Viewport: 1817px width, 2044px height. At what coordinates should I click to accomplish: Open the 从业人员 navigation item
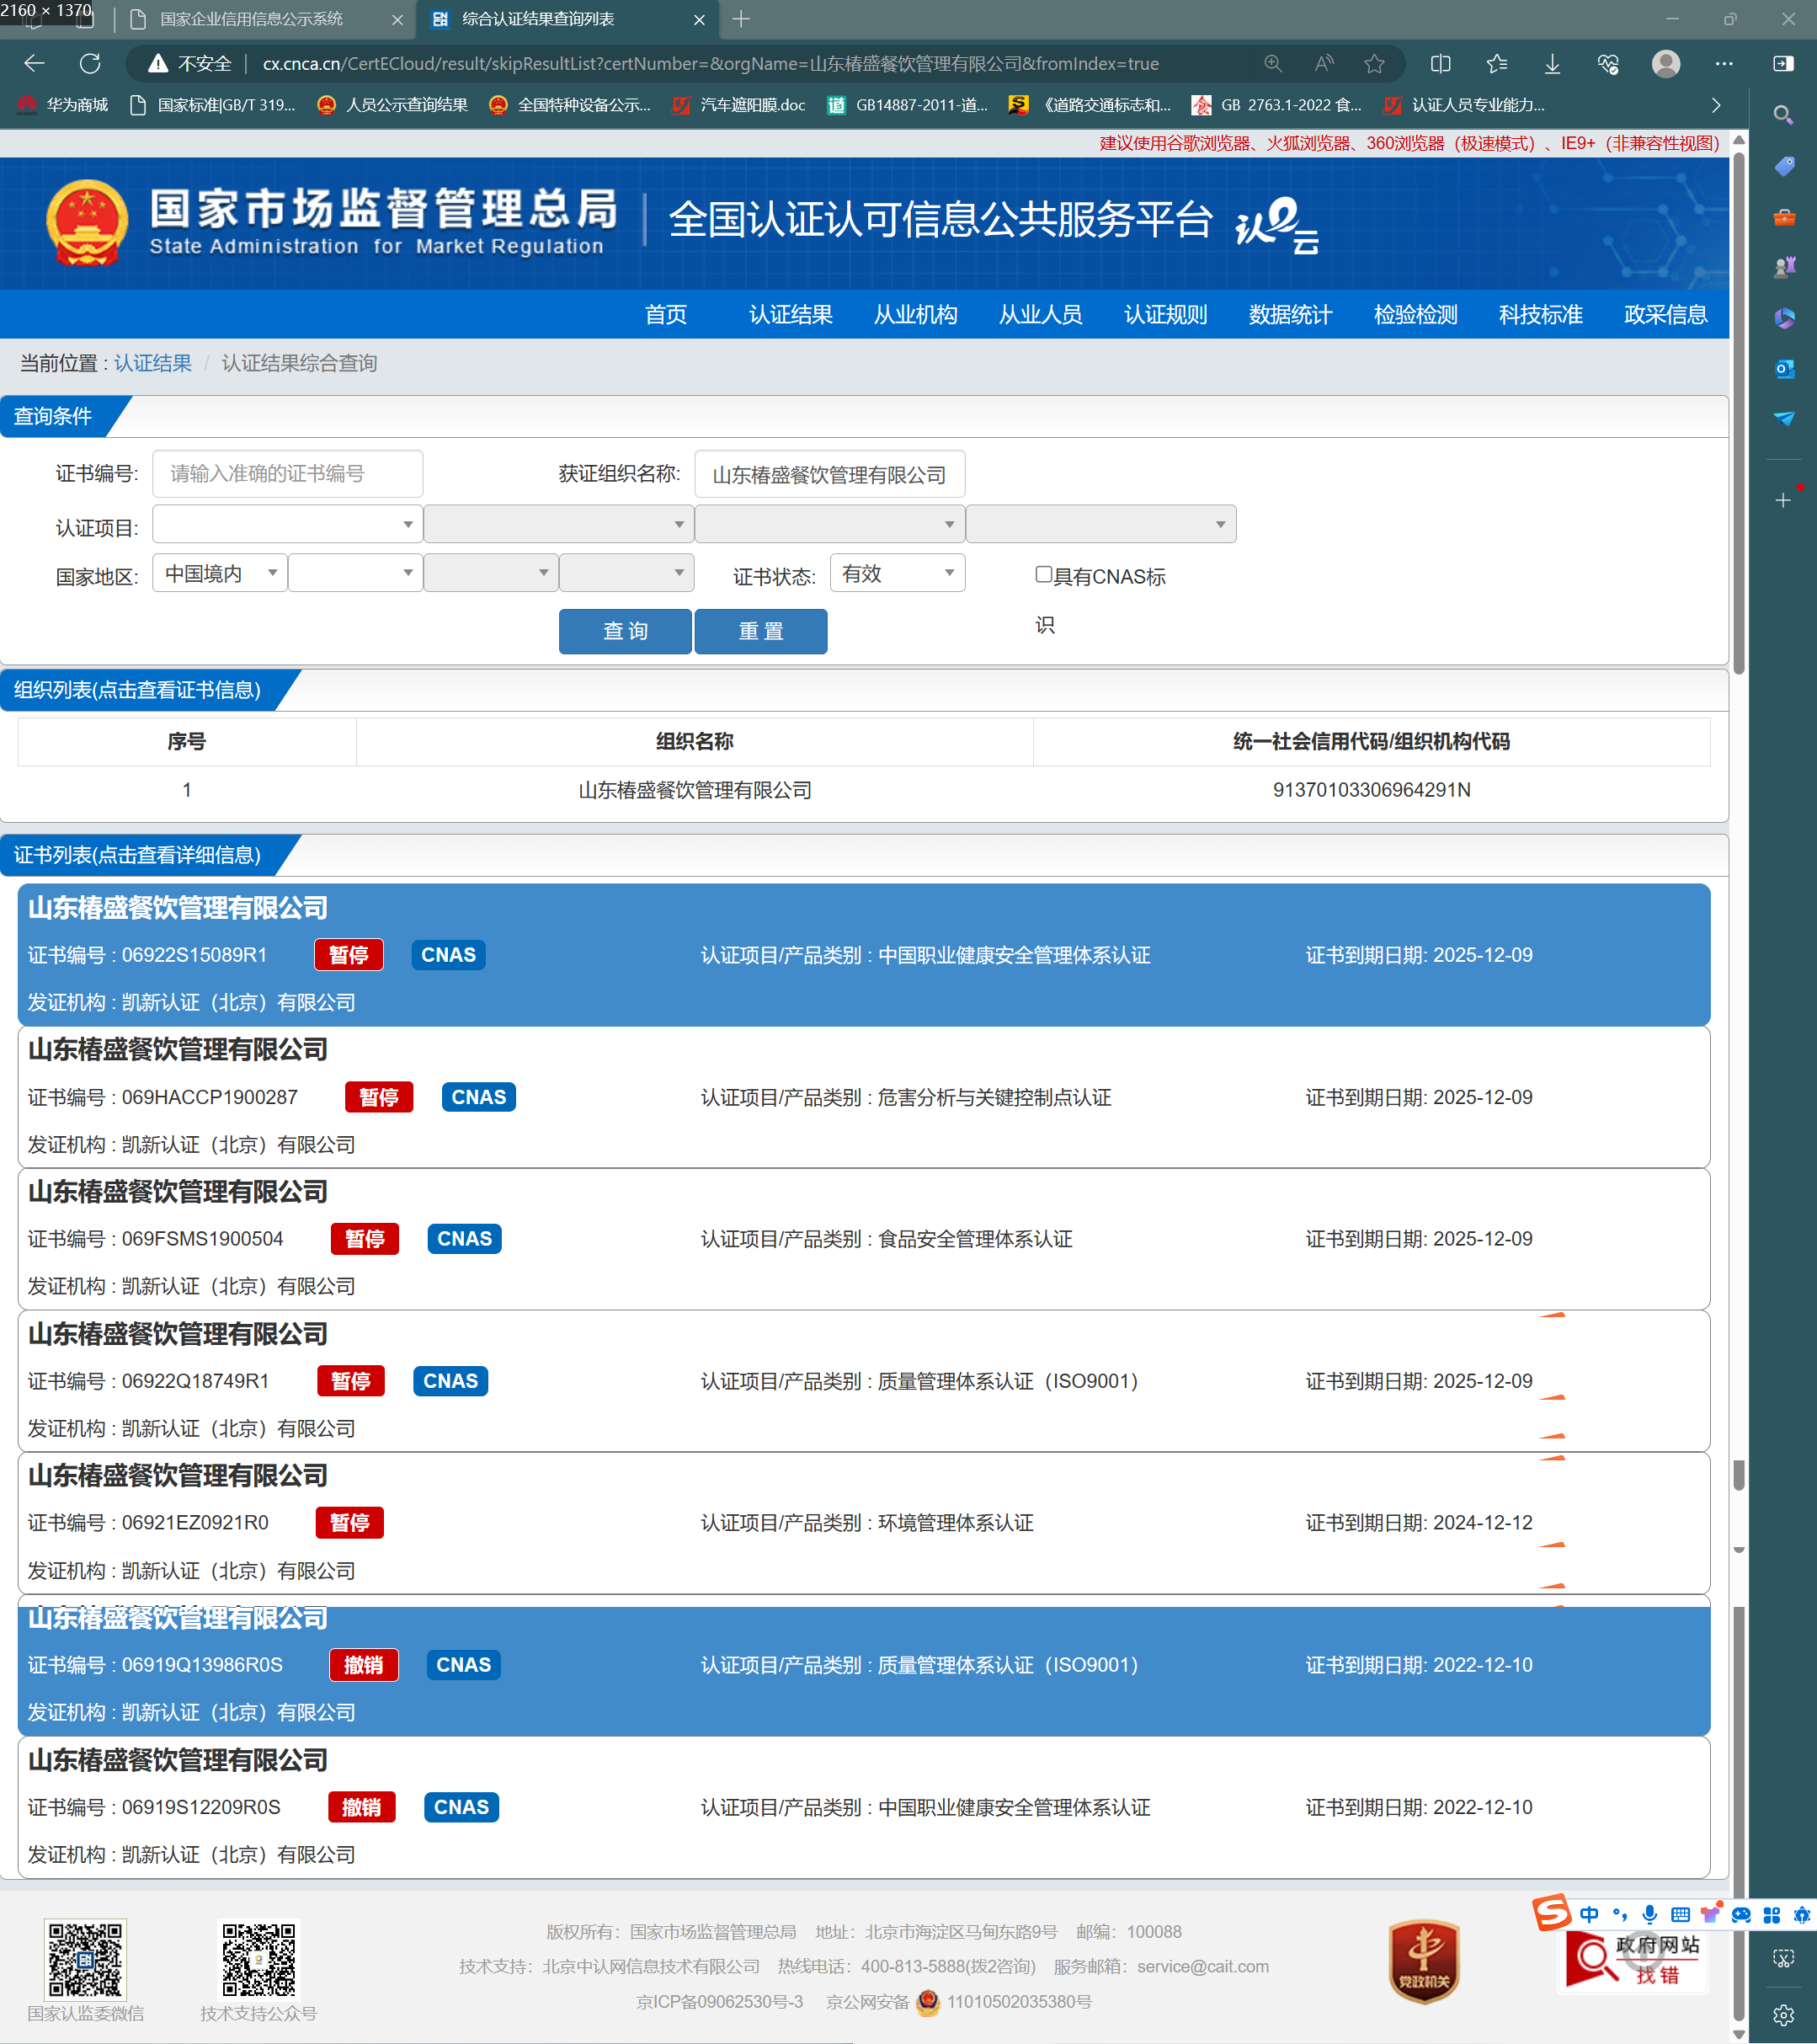[x=1041, y=315]
